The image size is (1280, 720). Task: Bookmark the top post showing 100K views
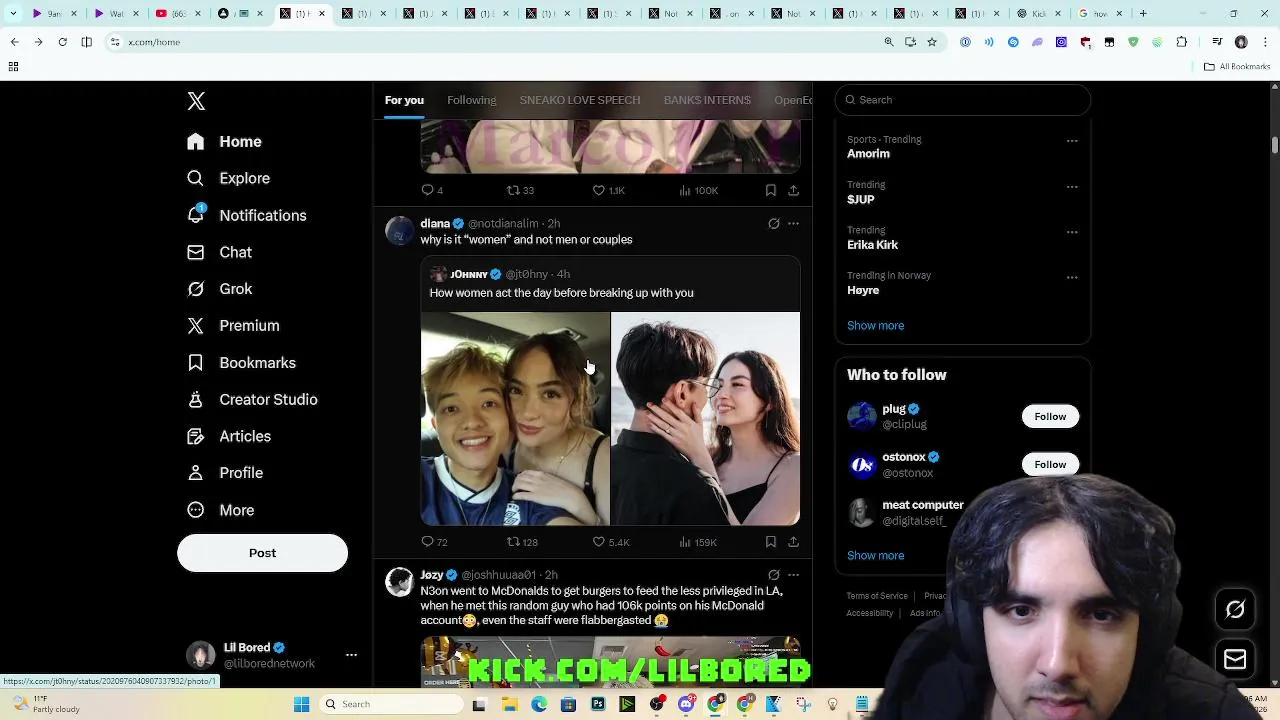[770, 190]
